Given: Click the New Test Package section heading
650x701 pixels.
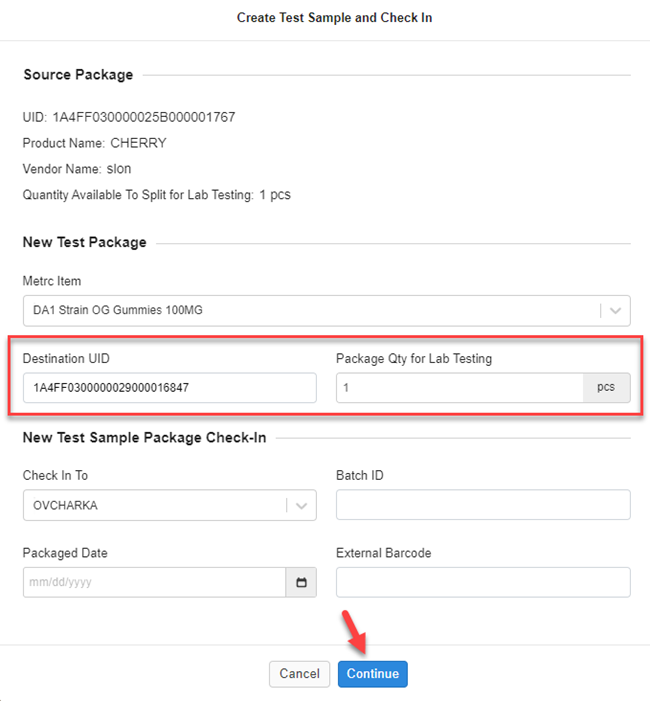Looking at the screenshot, I should [x=84, y=242].
